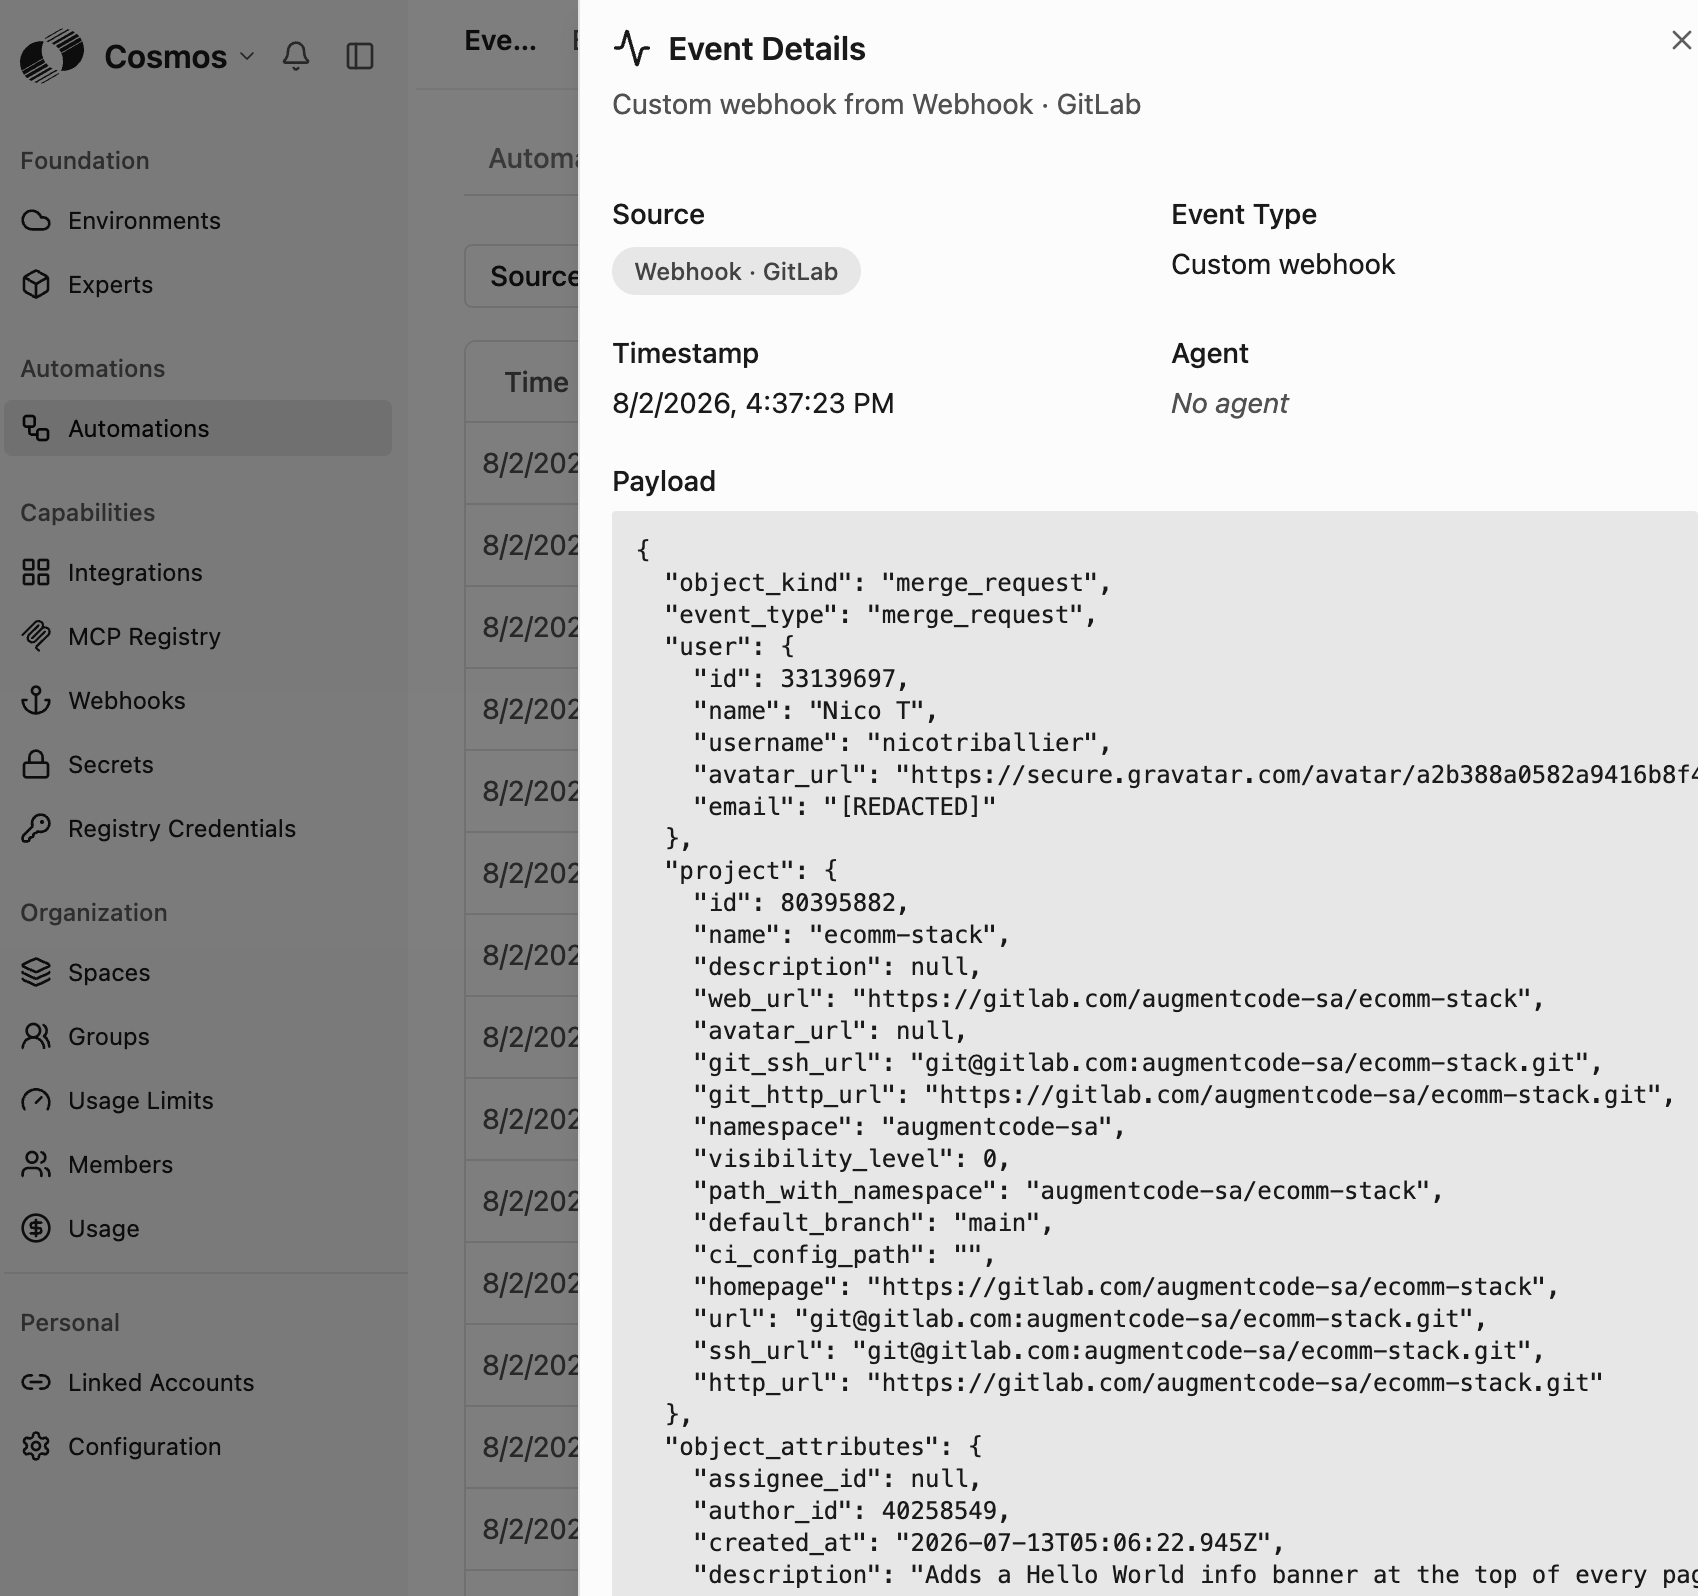Click the Webhook · GitLab source badge
The image size is (1698, 1596).
tap(736, 272)
